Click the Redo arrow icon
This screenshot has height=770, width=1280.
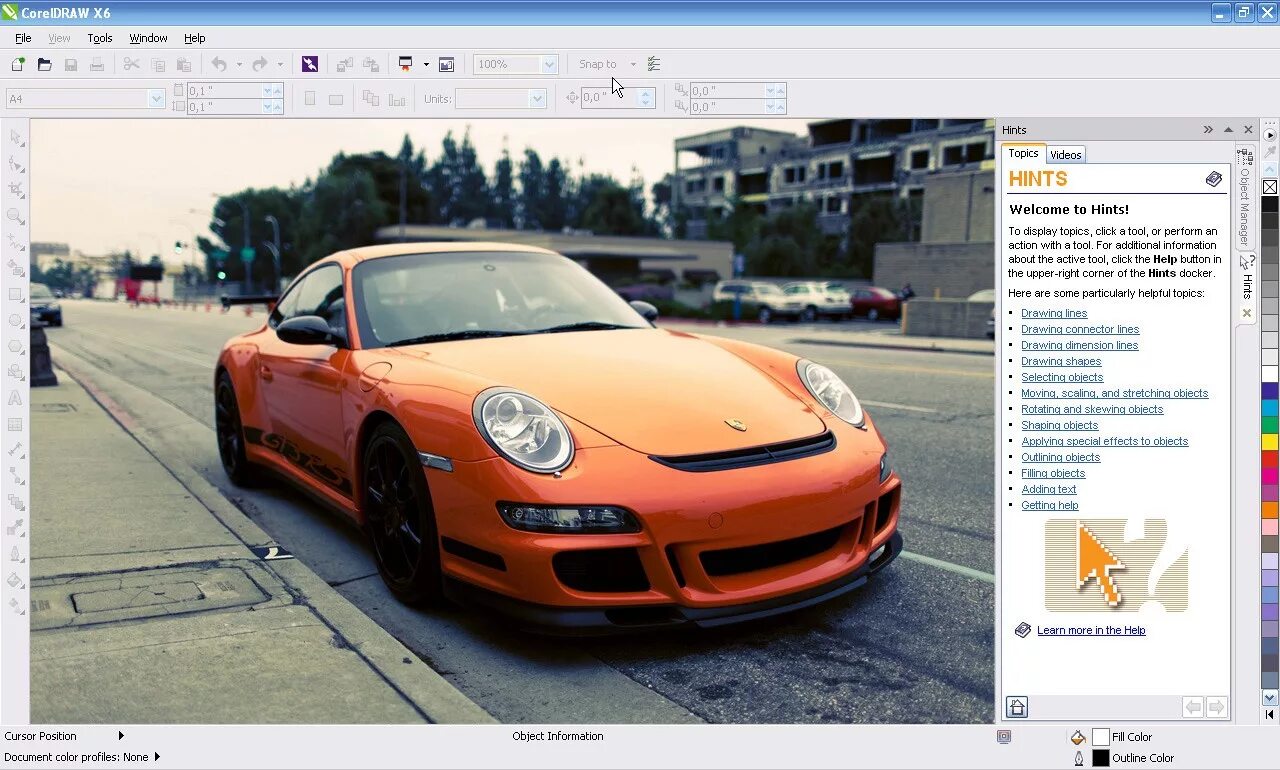coord(260,64)
